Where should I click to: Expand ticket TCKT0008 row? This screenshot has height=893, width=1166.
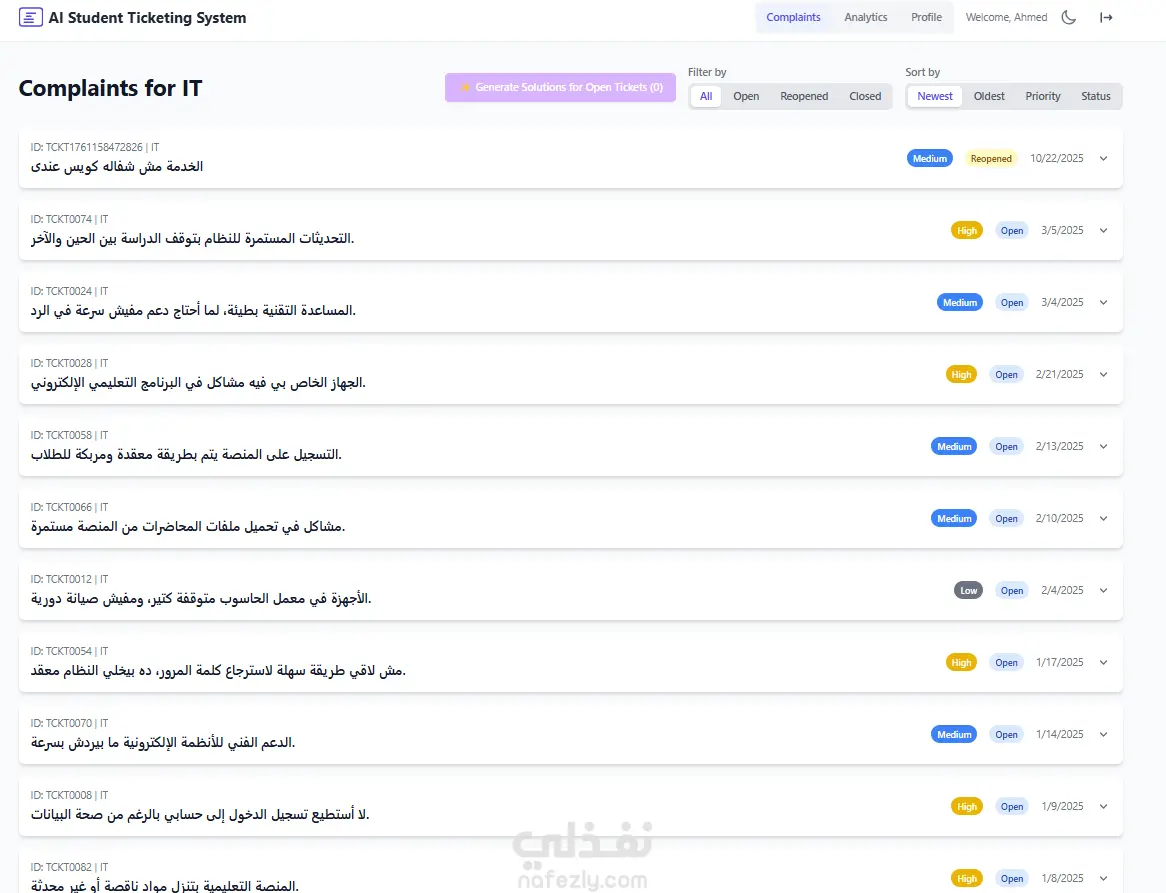click(x=1103, y=806)
